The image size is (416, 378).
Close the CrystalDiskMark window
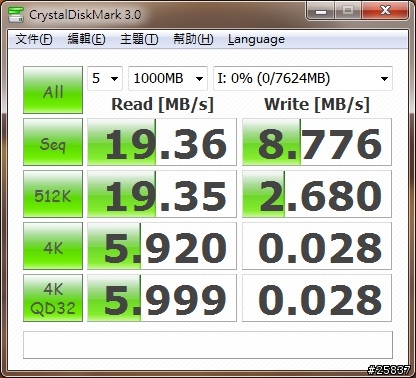point(385,11)
